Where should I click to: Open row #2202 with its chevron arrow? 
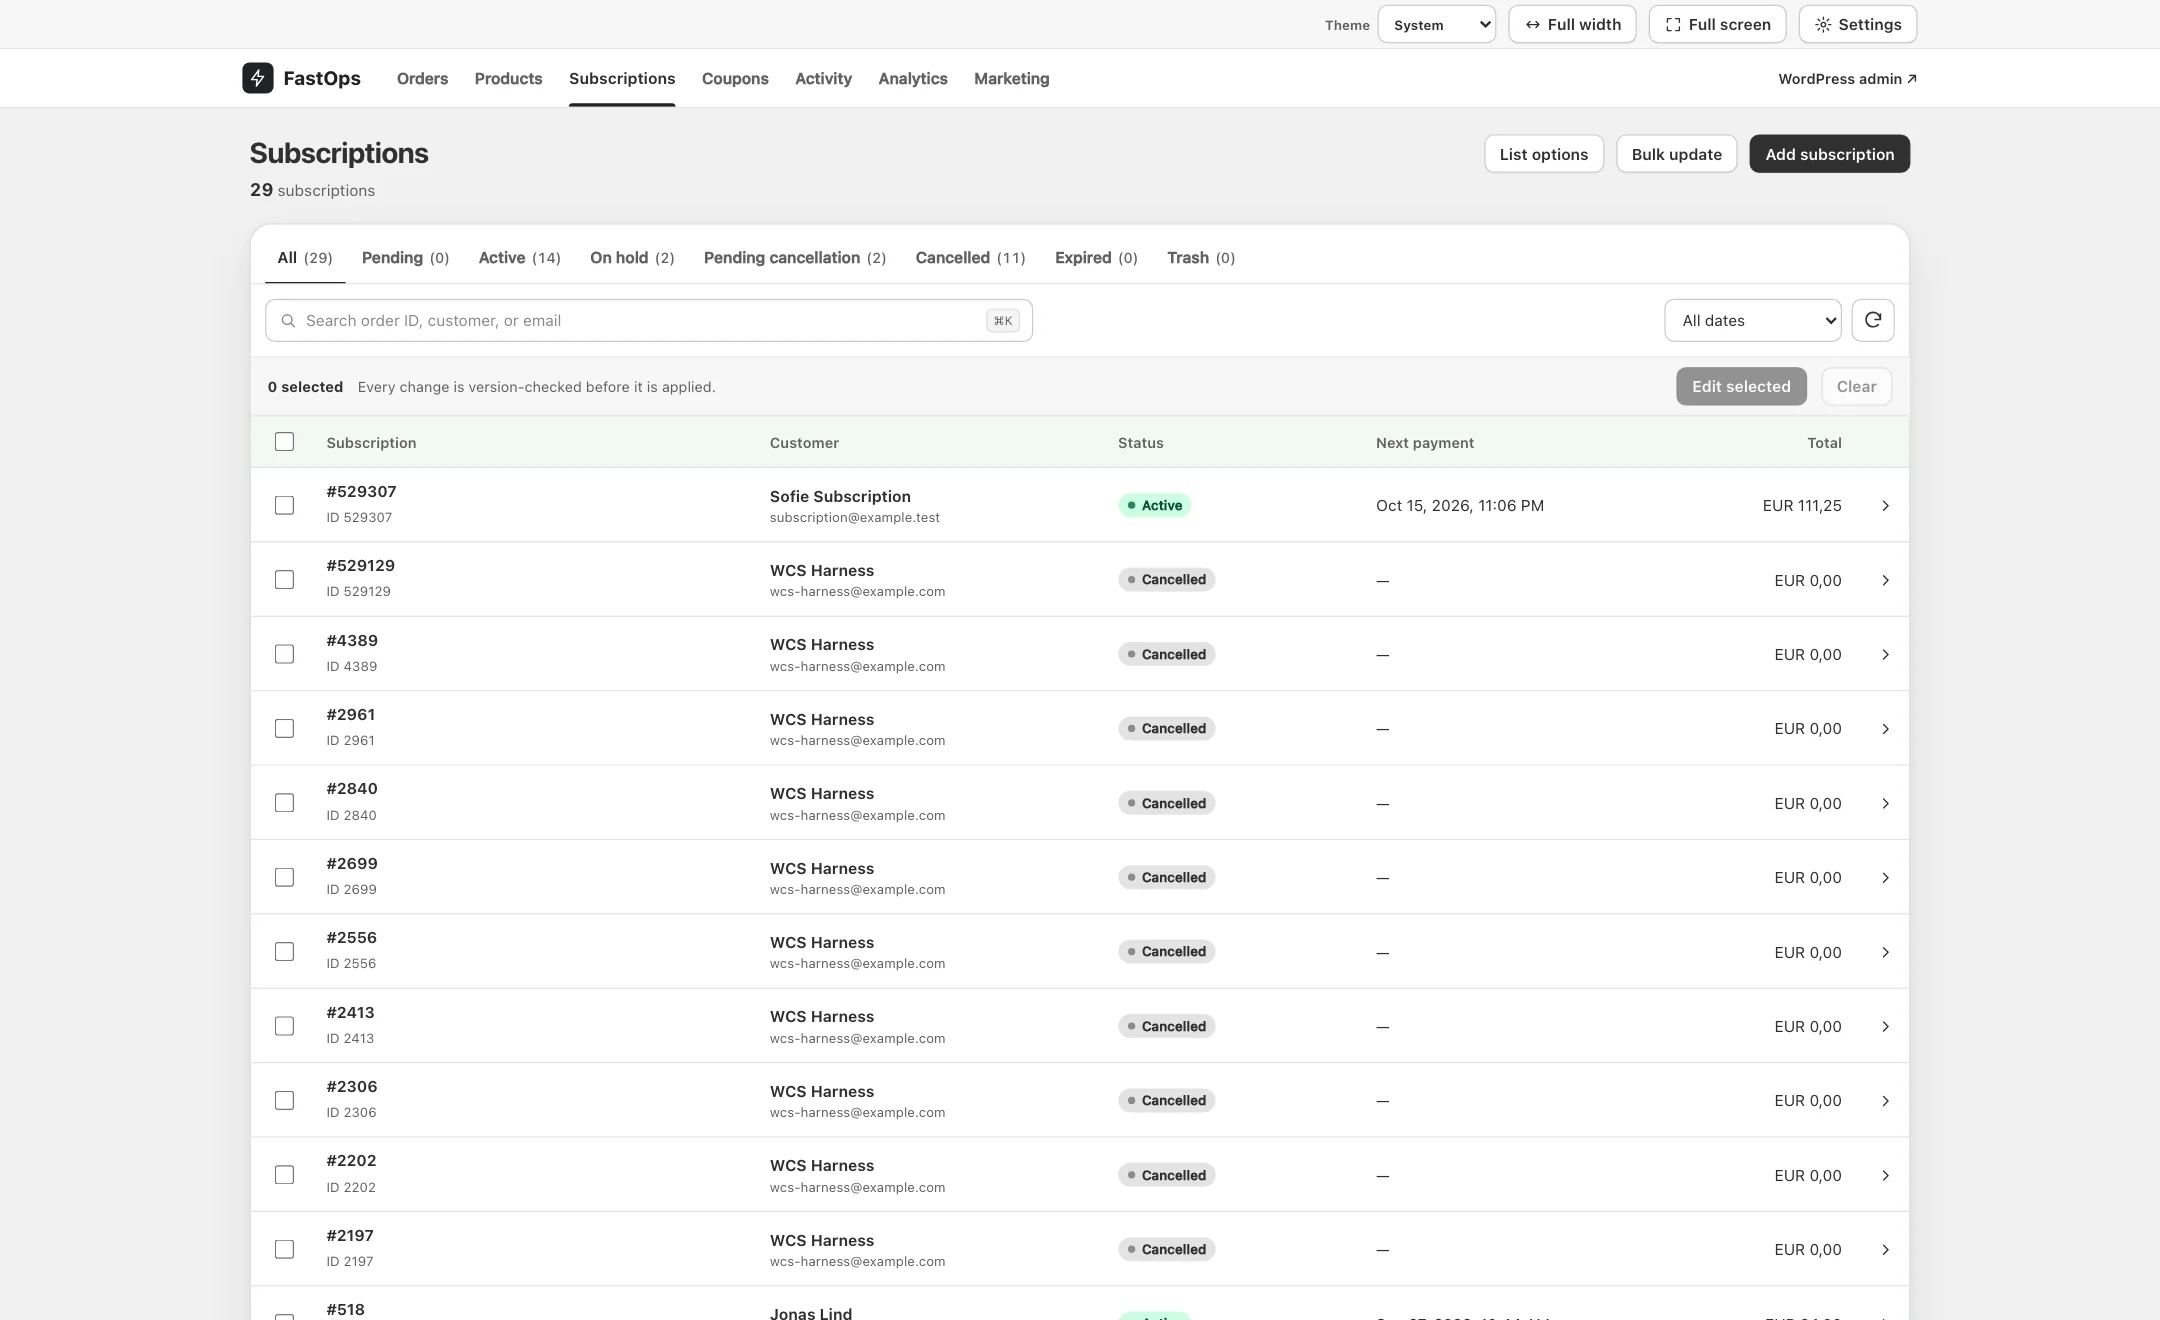coord(1885,1176)
